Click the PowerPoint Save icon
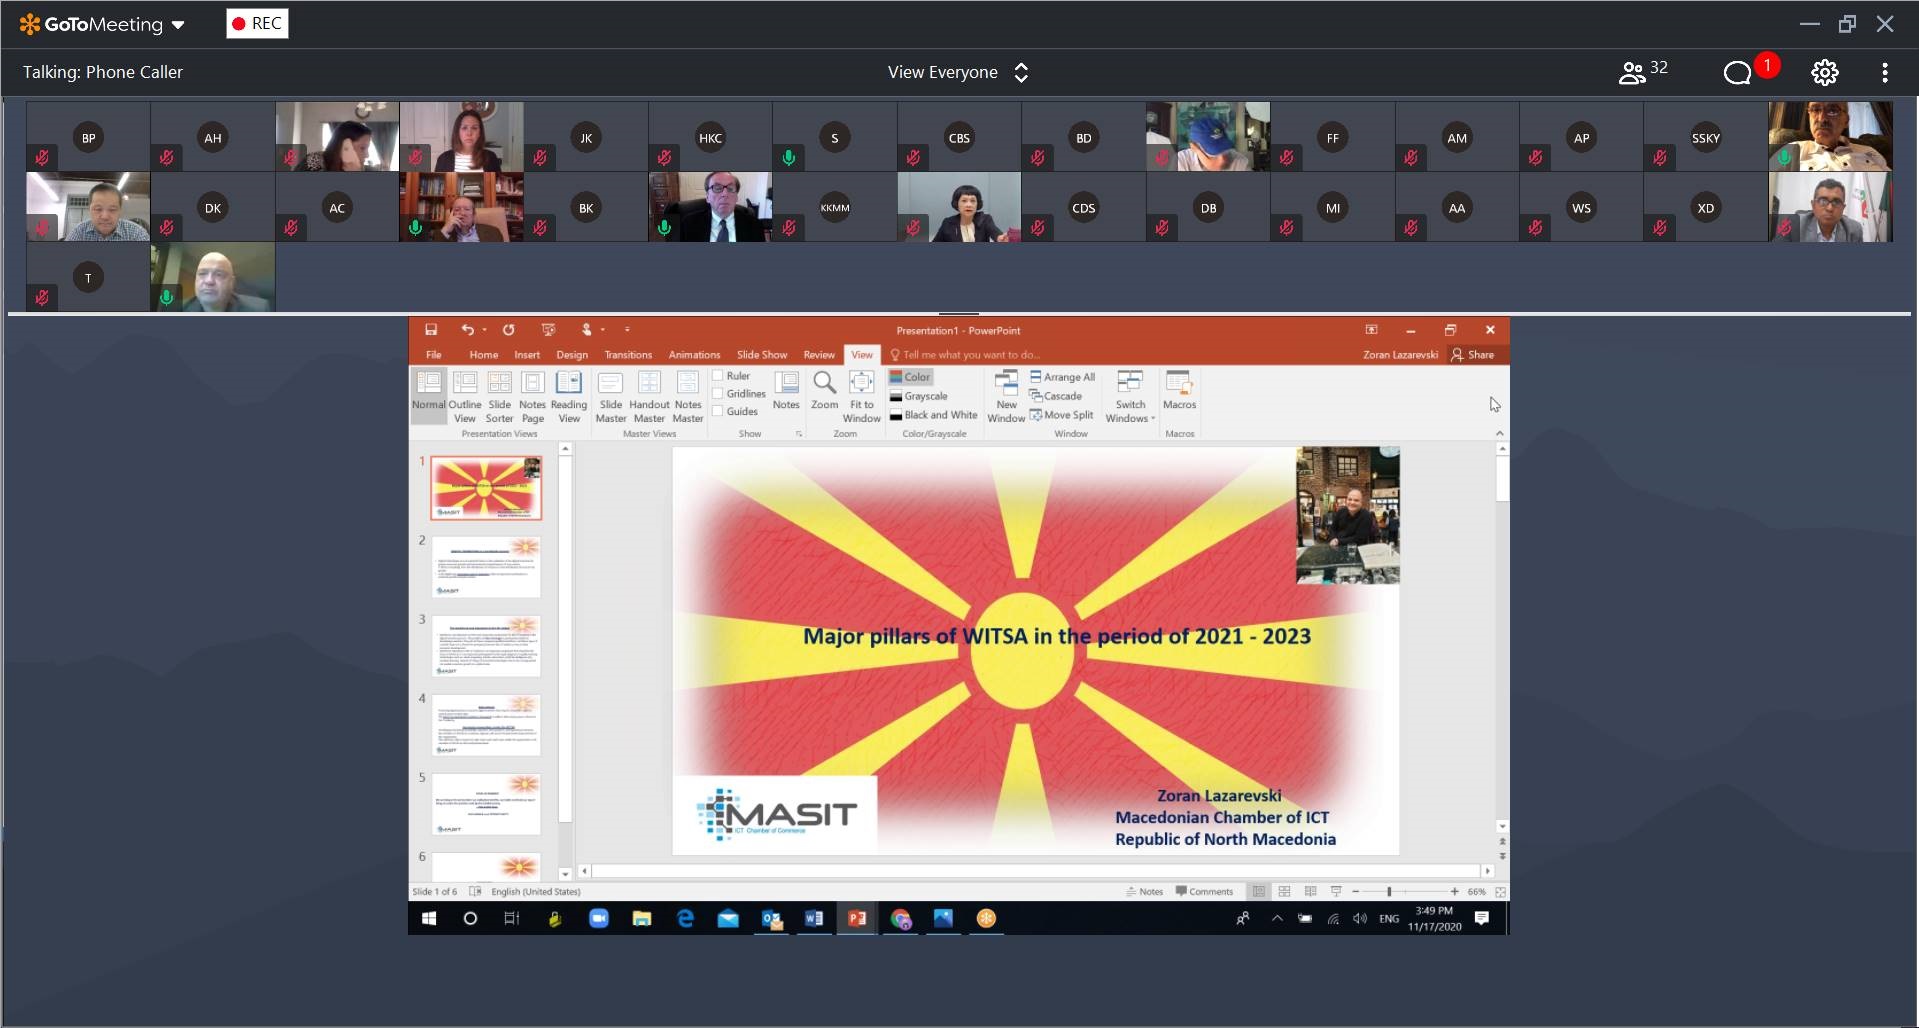The height and width of the screenshot is (1028, 1919). point(431,330)
